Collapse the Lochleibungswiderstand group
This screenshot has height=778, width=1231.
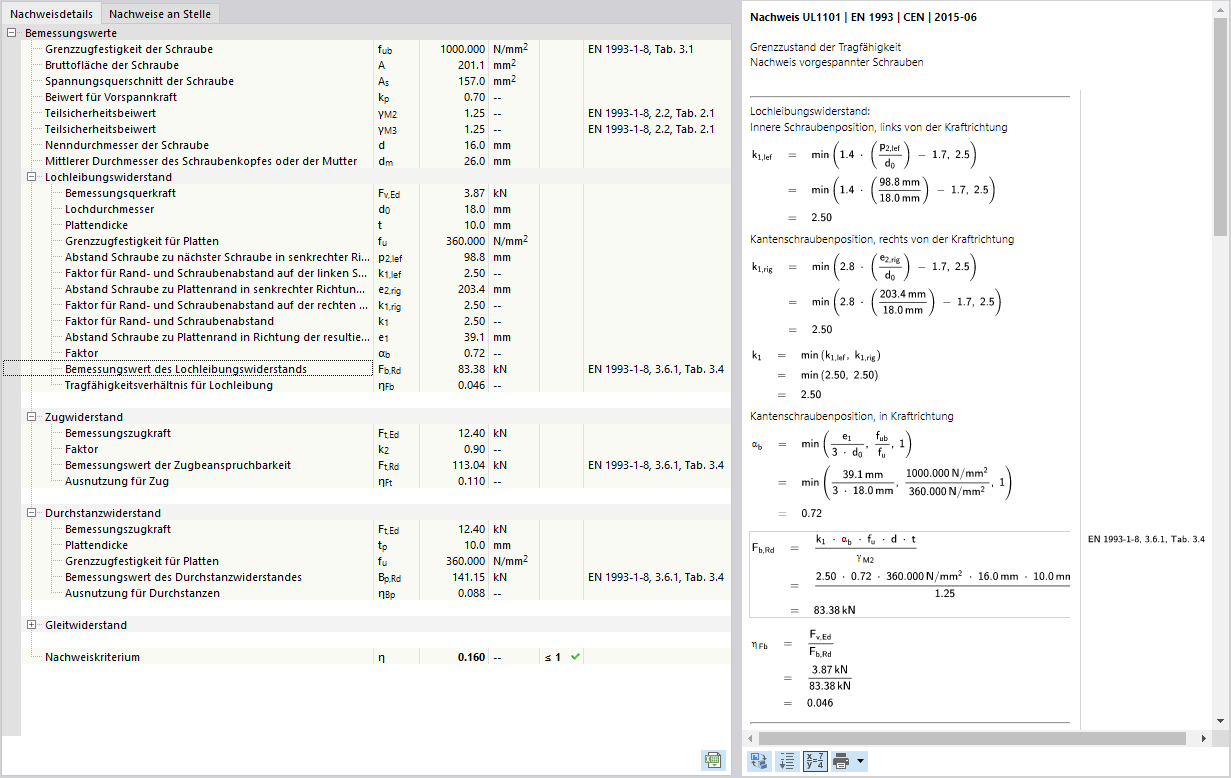(x=31, y=177)
